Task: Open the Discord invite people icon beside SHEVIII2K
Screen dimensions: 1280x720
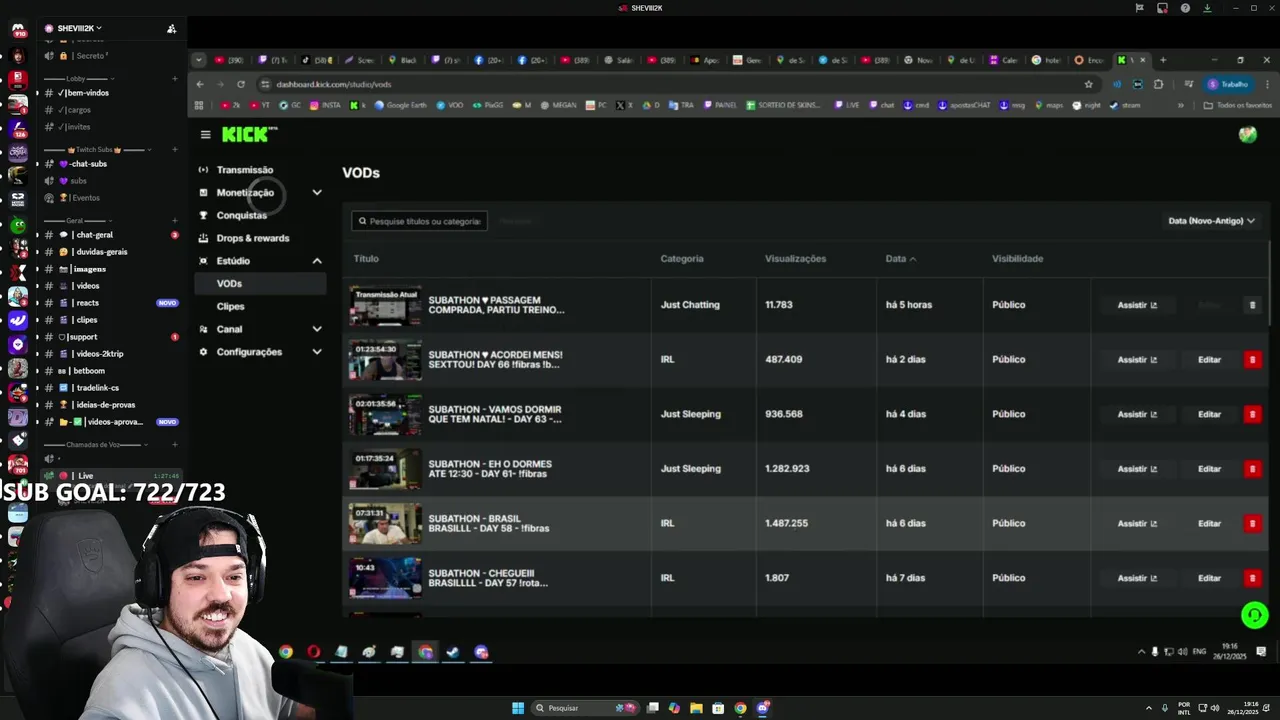Action: [x=172, y=28]
